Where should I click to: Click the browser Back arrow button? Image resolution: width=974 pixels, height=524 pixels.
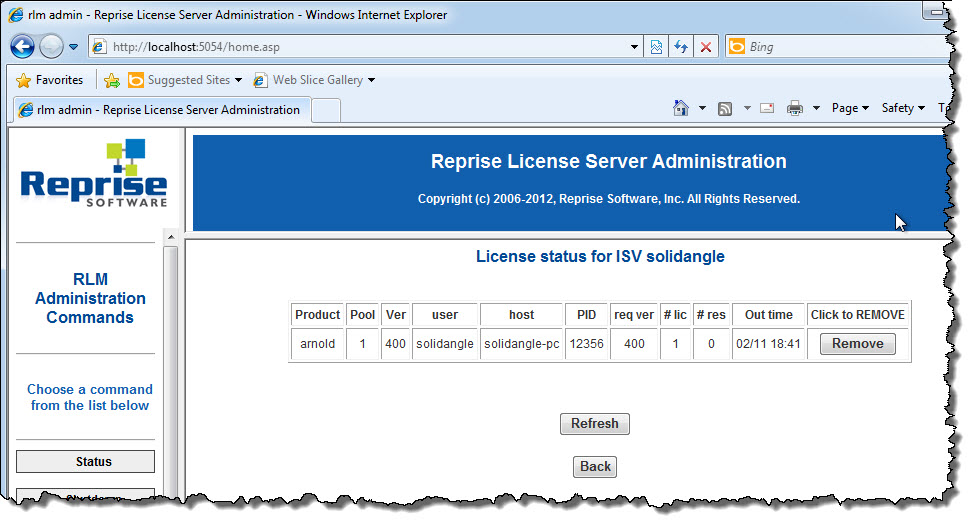pos(23,46)
